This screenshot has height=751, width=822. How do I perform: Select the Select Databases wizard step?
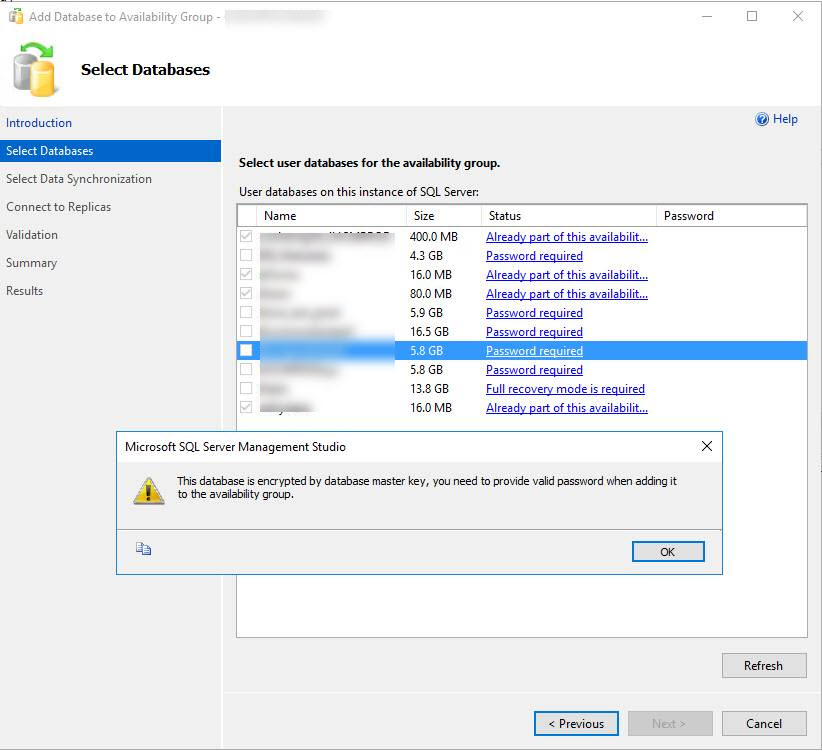tap(50, 151)
